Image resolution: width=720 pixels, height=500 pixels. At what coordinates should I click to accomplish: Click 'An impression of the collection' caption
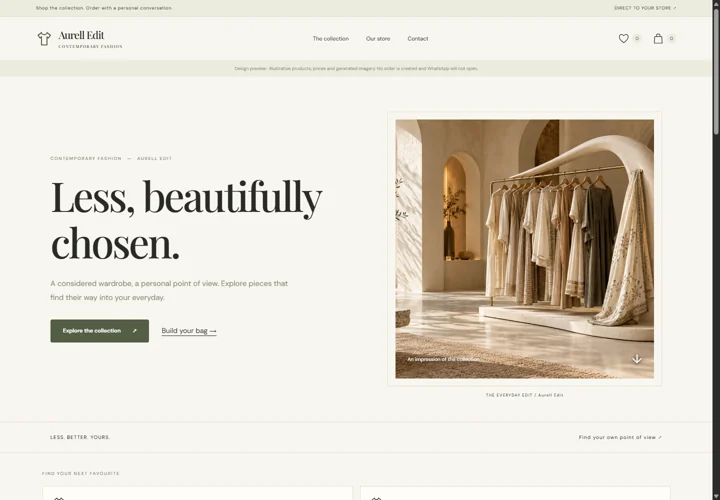click(x=443, y=359)
